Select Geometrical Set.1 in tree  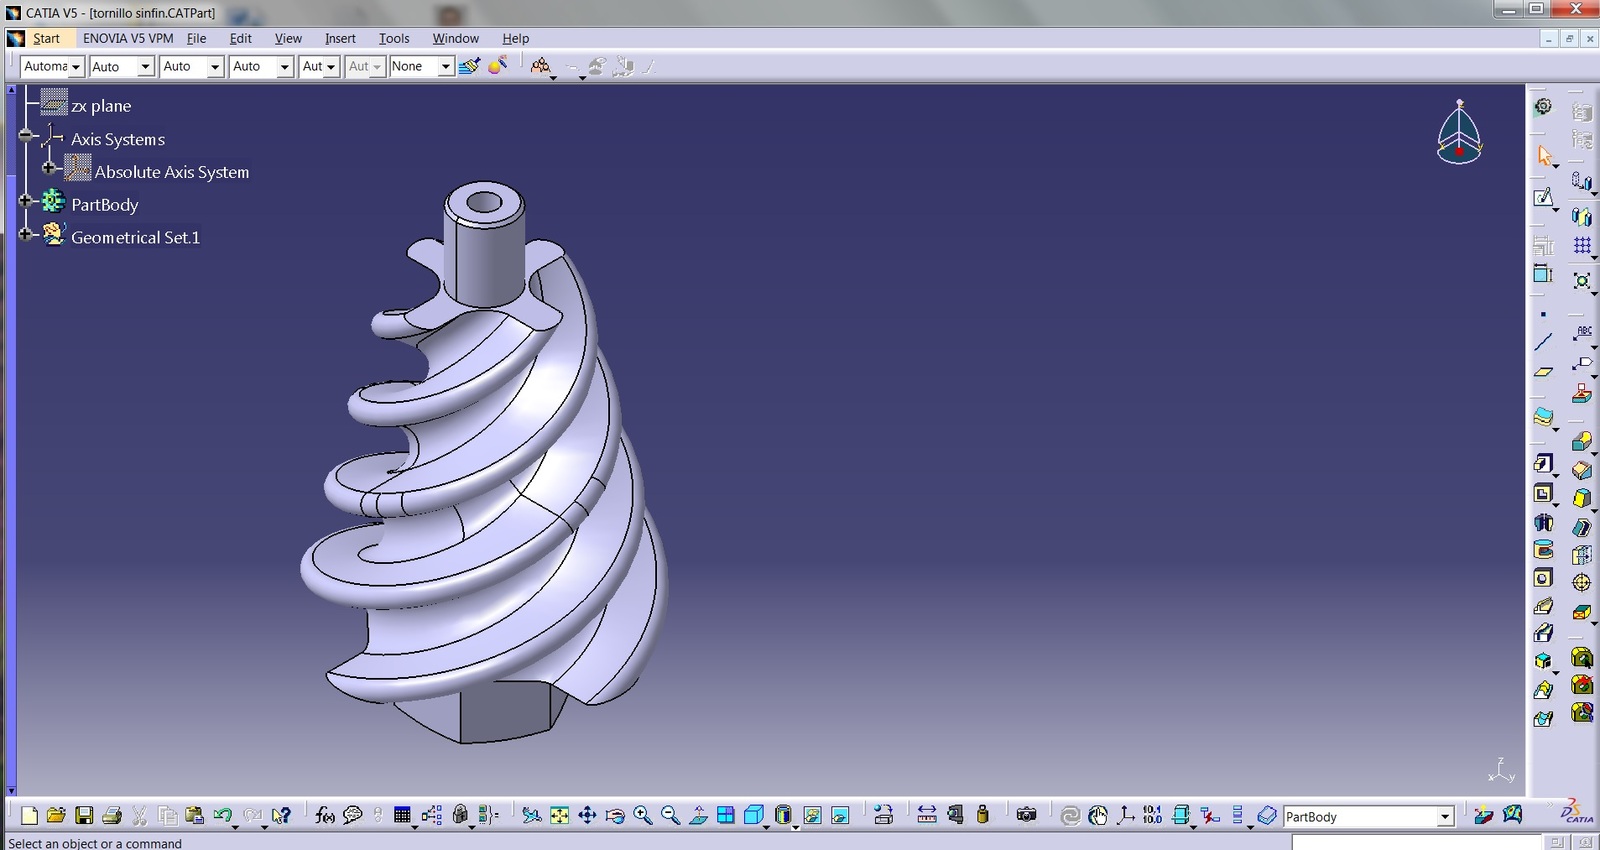click(x=135, y=237)
